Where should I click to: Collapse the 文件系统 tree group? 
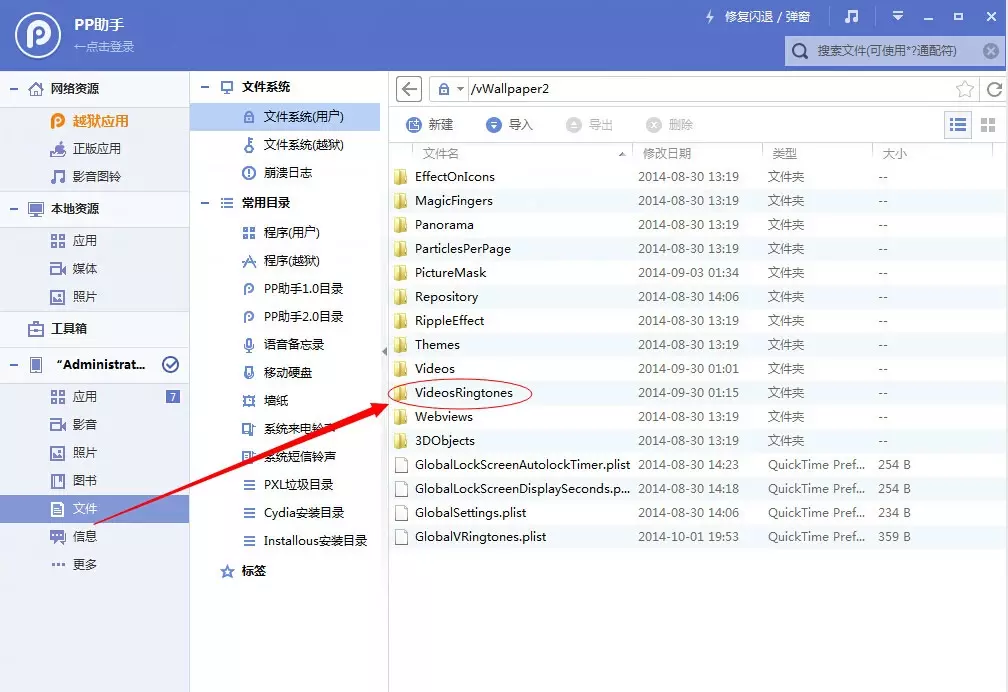click(205, 87)
